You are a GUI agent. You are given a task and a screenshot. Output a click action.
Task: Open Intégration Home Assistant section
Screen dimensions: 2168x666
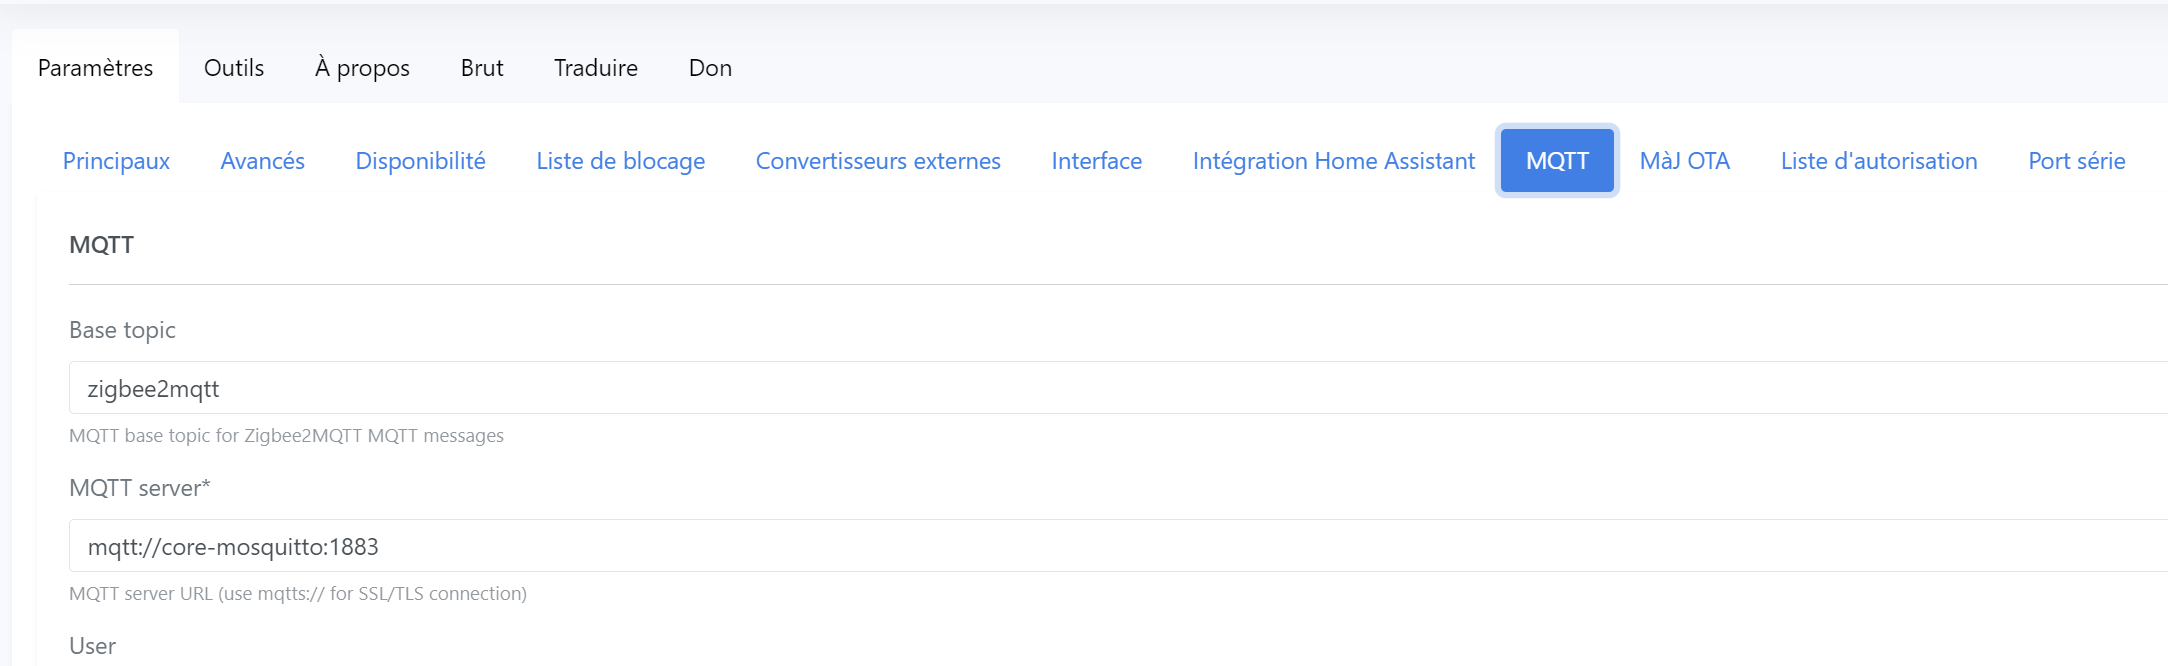1334,161
